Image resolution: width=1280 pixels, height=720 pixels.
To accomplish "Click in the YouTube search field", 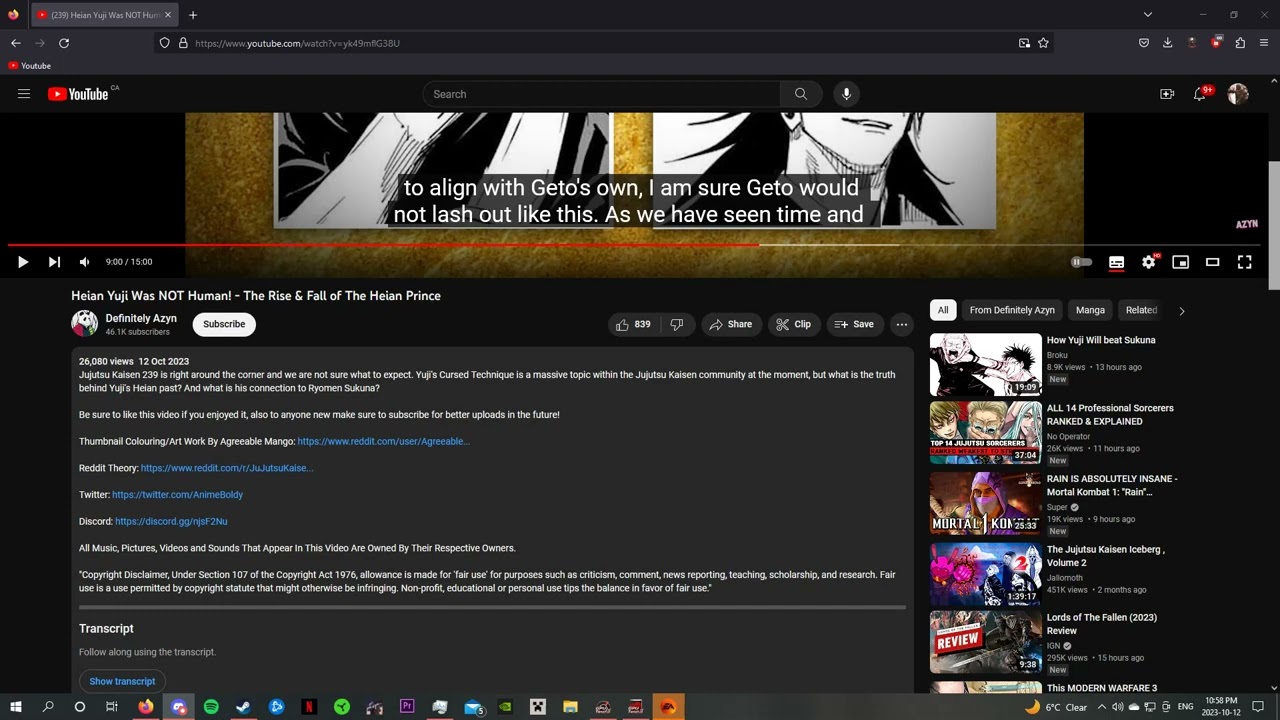I will pyautogui.click(x=602, y=94).
